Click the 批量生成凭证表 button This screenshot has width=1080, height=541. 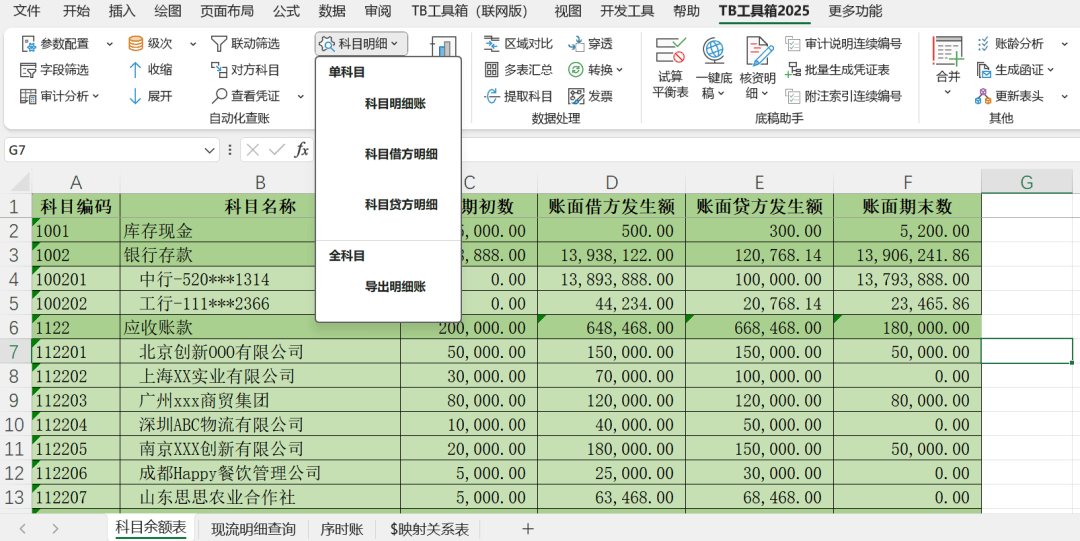[x=838, y=70]
